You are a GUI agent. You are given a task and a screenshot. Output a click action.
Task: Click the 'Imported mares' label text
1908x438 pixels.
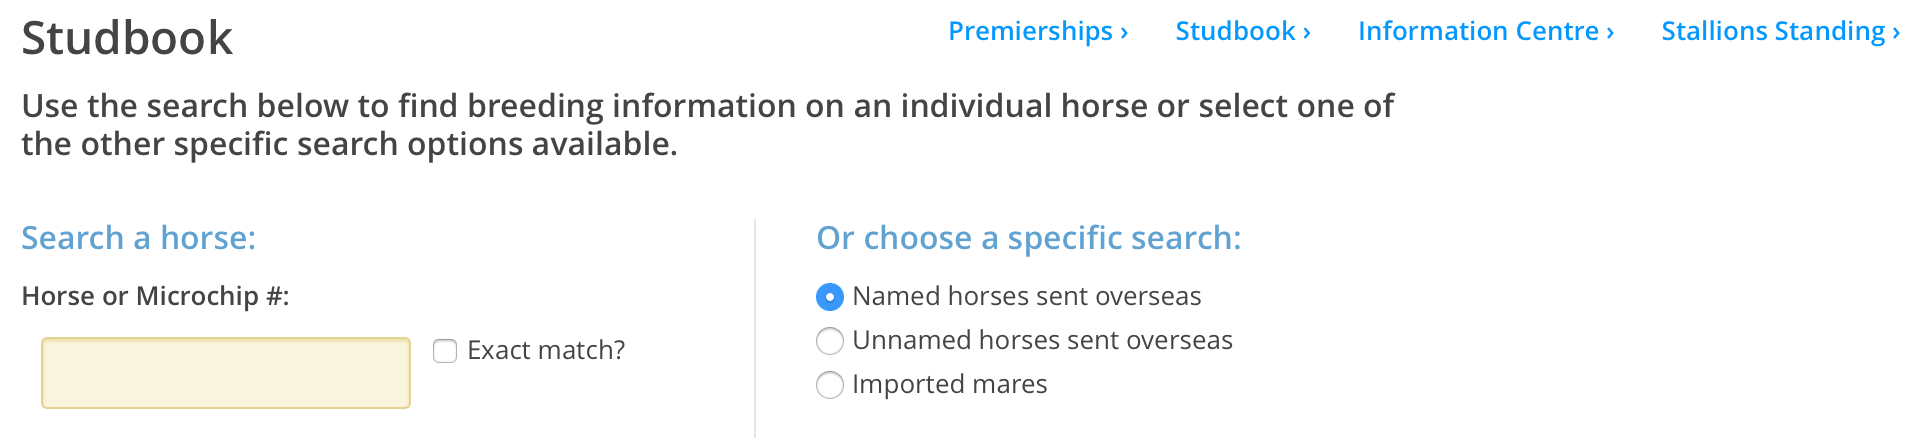949,385
